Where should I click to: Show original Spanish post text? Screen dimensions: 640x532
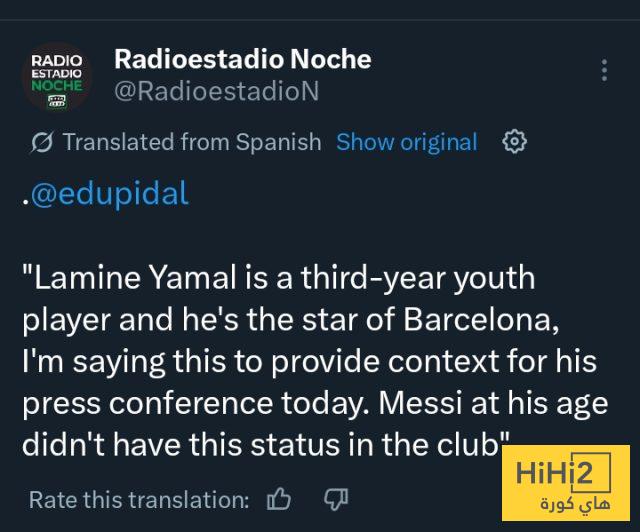(x=406, y=142)
